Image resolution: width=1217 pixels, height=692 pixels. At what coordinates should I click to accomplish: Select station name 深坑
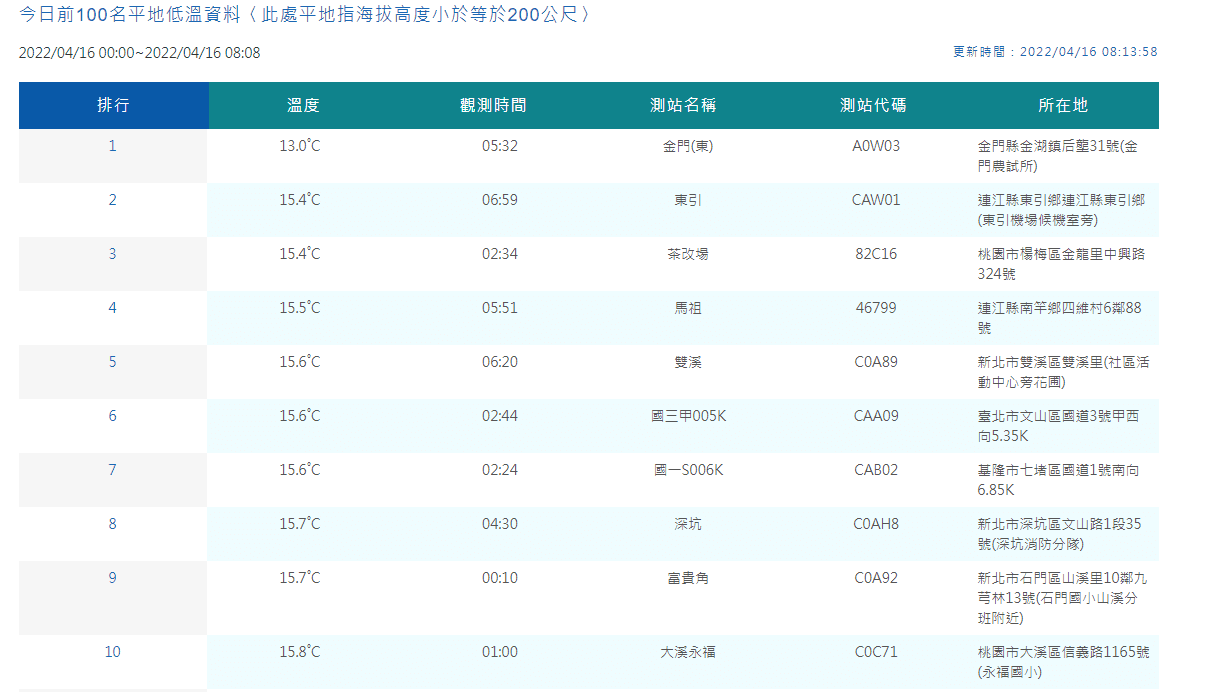point(688,523)
